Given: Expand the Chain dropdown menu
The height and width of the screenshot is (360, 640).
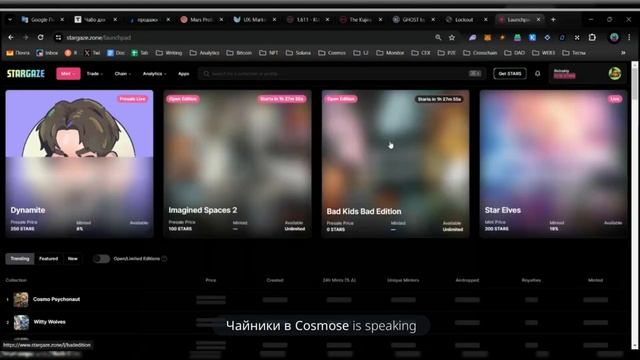Looking at the screenshot, I should [122, 73].
